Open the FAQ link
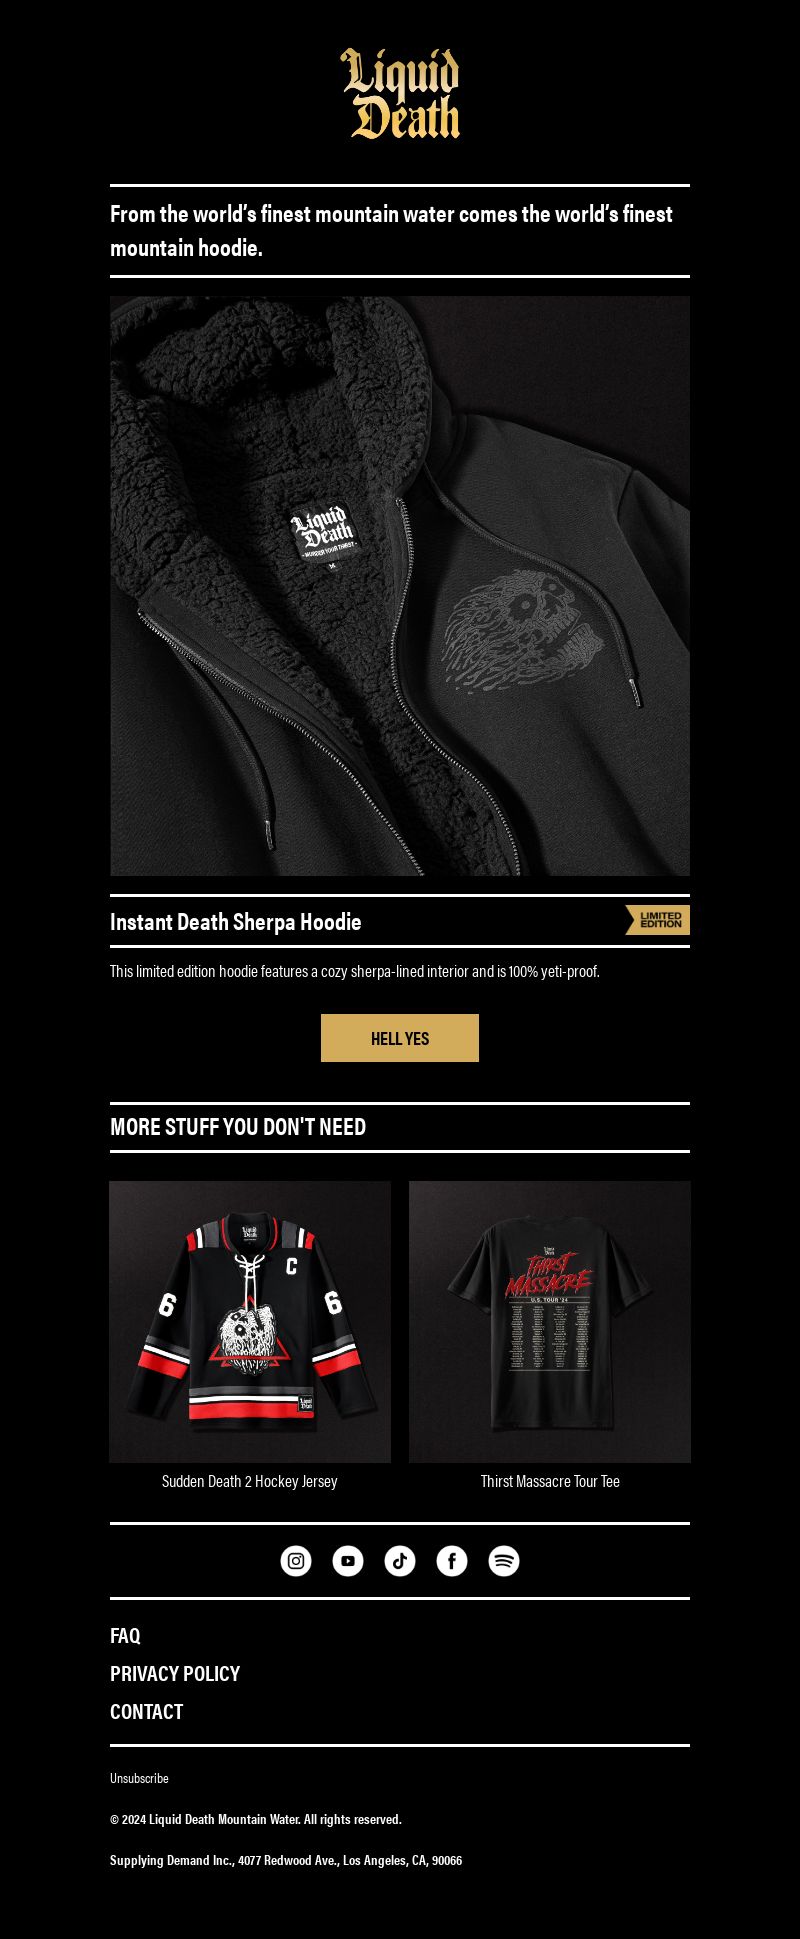This screenshot has width=800, height=1939. 125,1635
